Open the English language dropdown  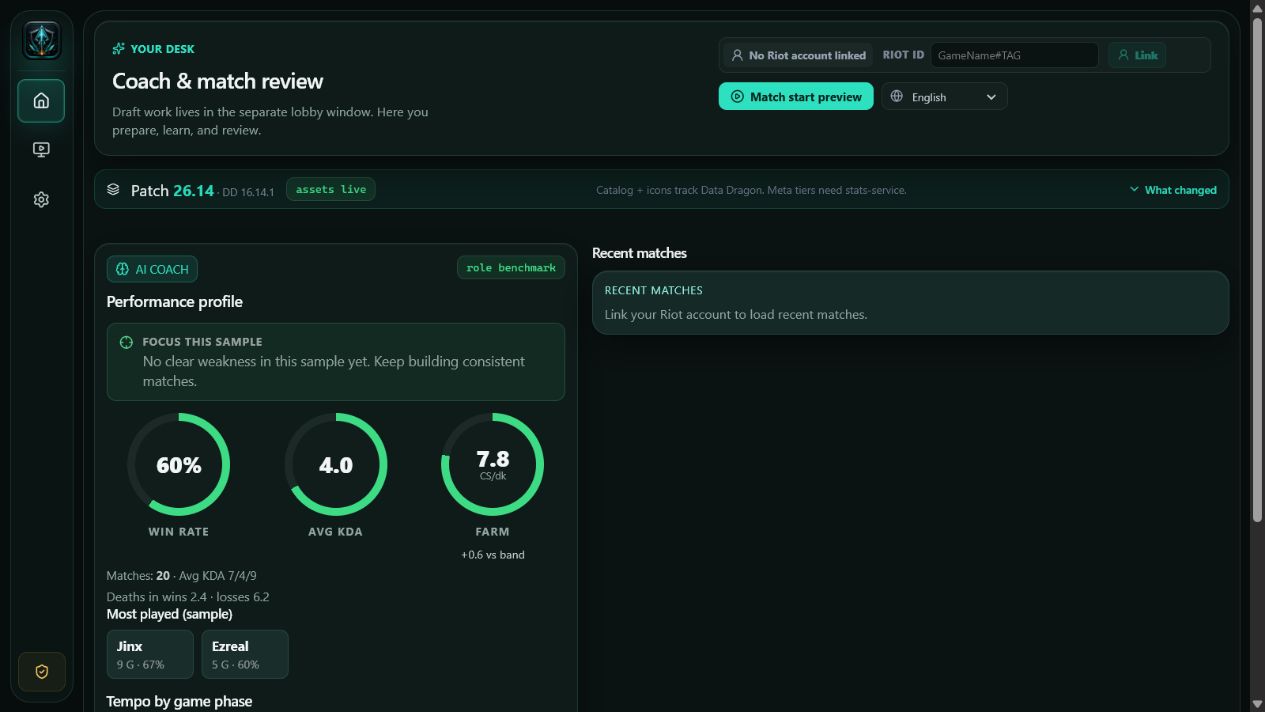944,97
